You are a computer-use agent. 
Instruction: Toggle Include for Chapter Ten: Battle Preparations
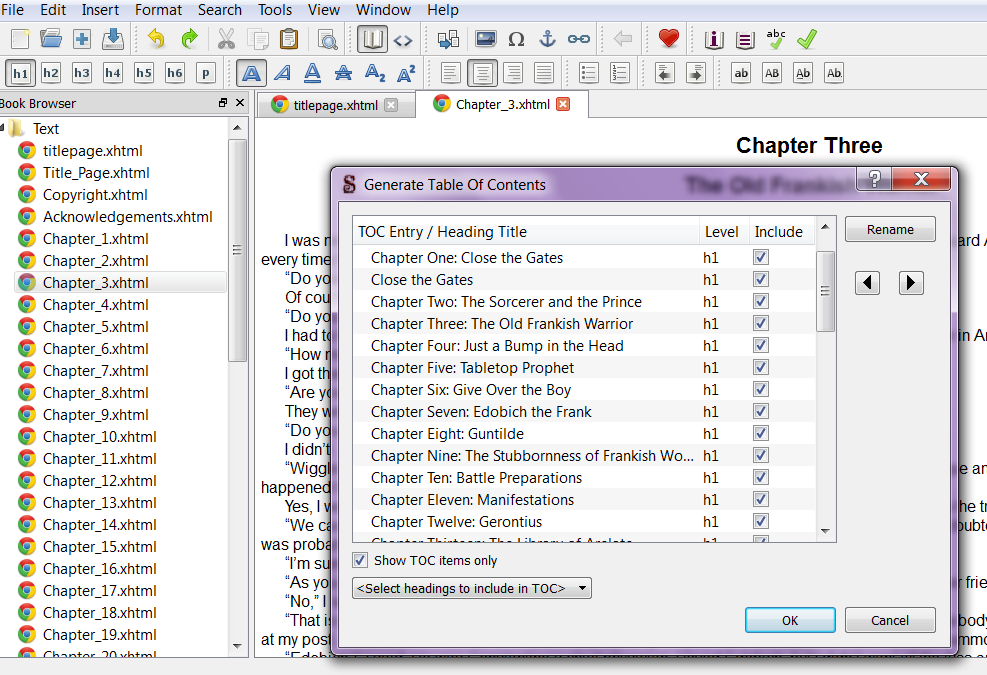[760, 478]
